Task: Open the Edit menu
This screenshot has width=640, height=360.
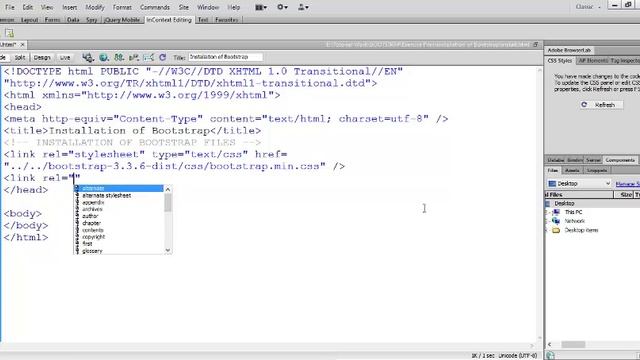Action: pyautogui.click(x=28, y=7)
